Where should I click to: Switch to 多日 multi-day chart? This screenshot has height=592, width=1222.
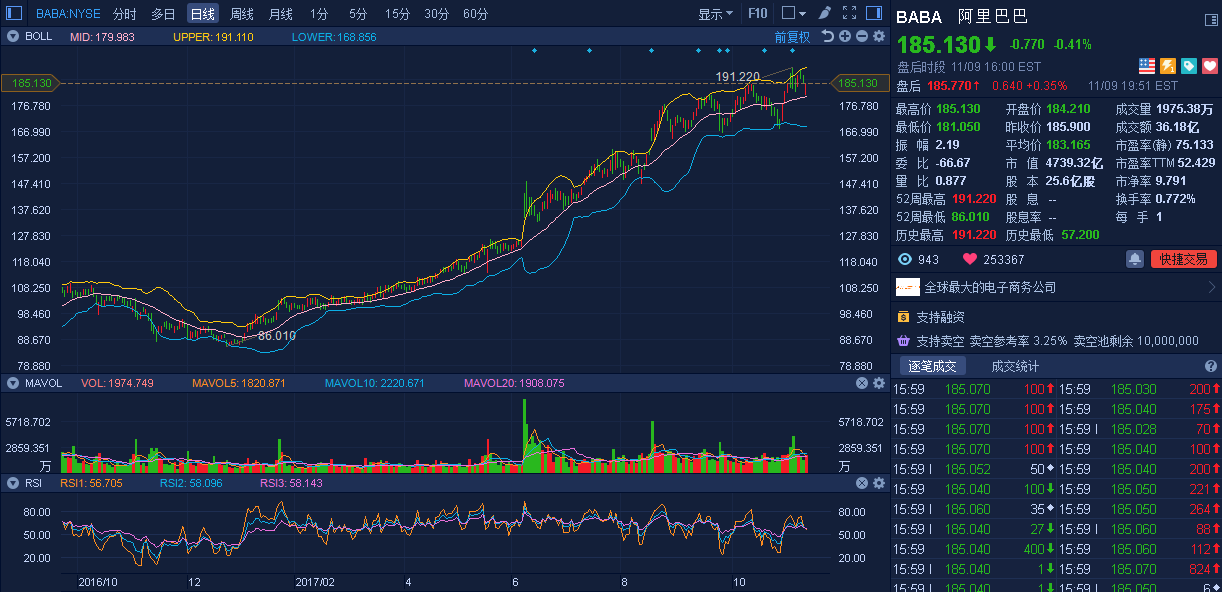tap(163, 14)
